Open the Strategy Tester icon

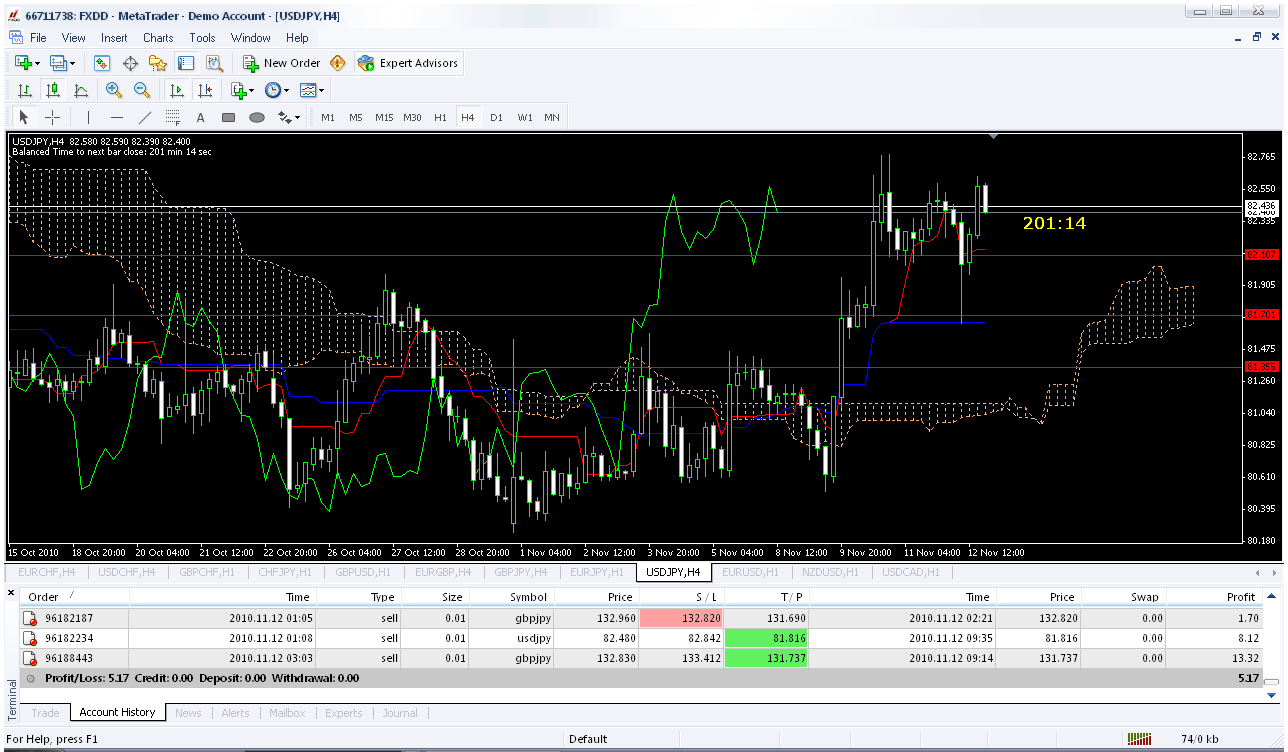point(214,63)
